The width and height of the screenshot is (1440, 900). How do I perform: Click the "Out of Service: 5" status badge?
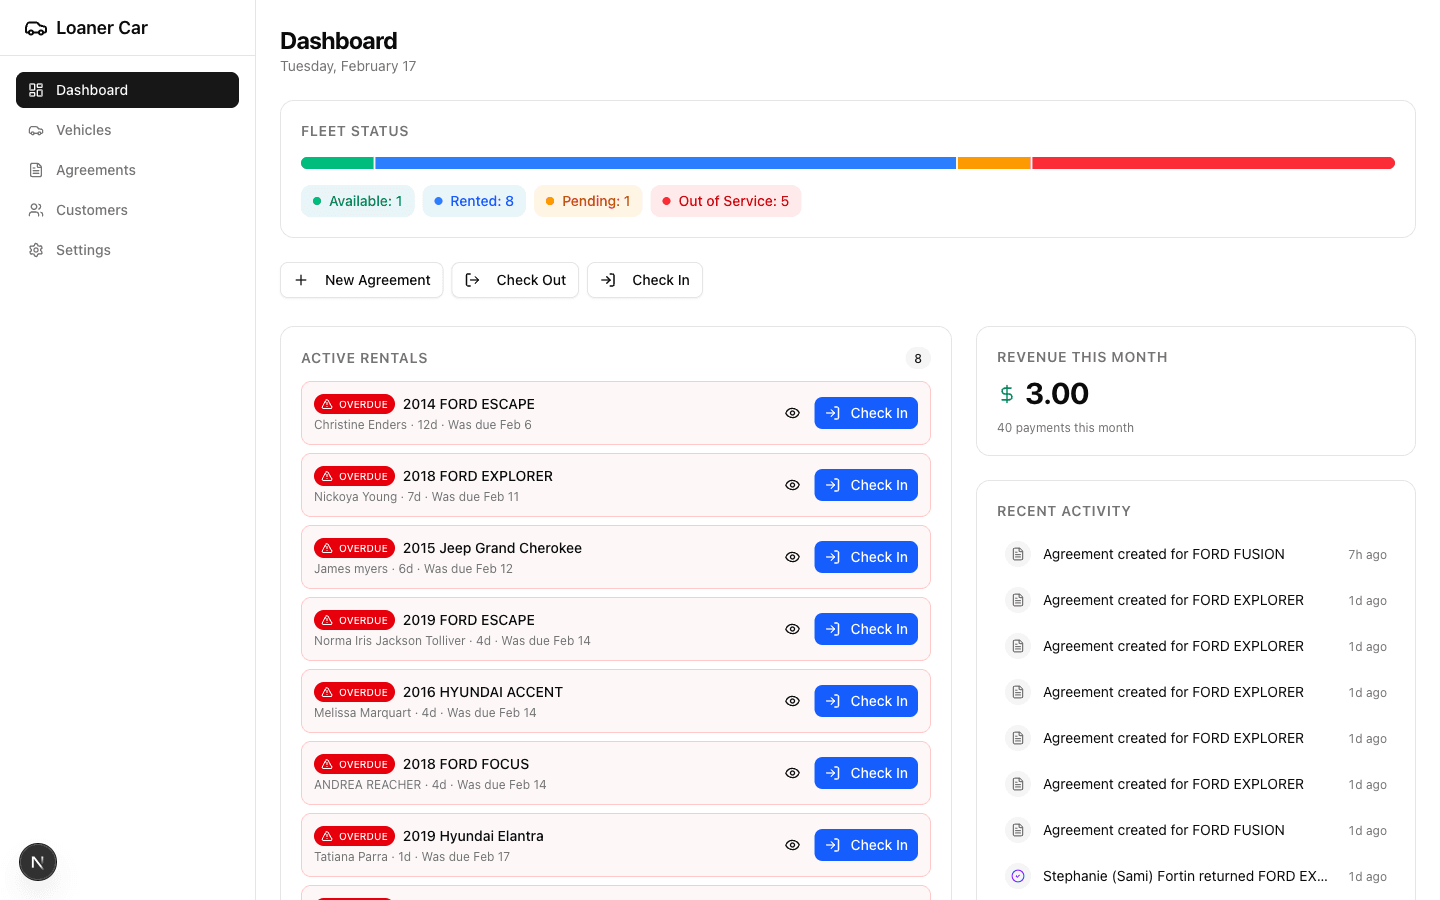(x=726, y=201)
